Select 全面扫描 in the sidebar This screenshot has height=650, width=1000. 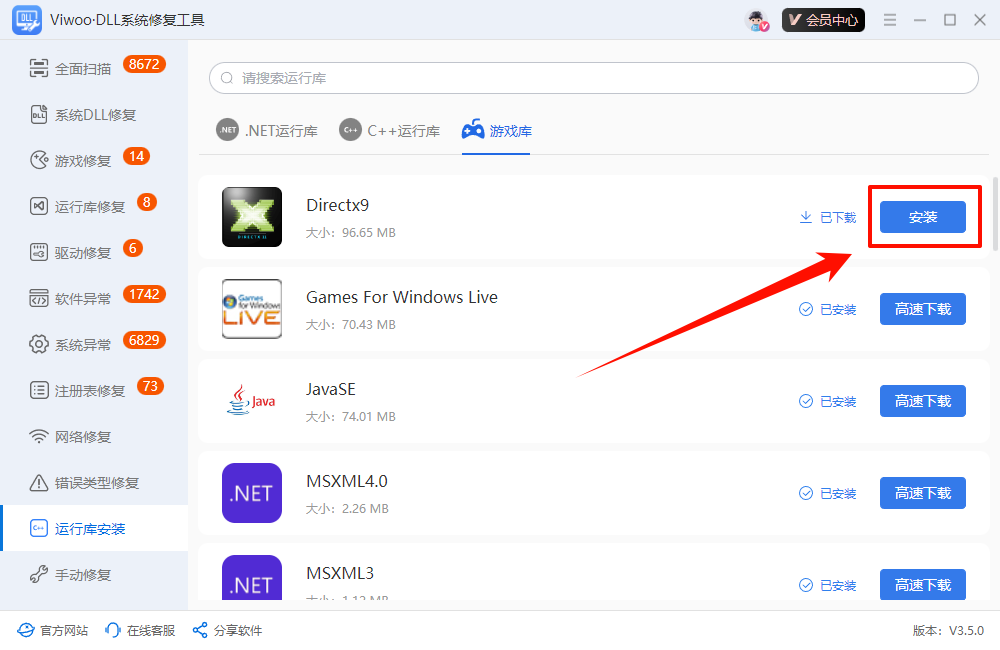pos(83,69)
